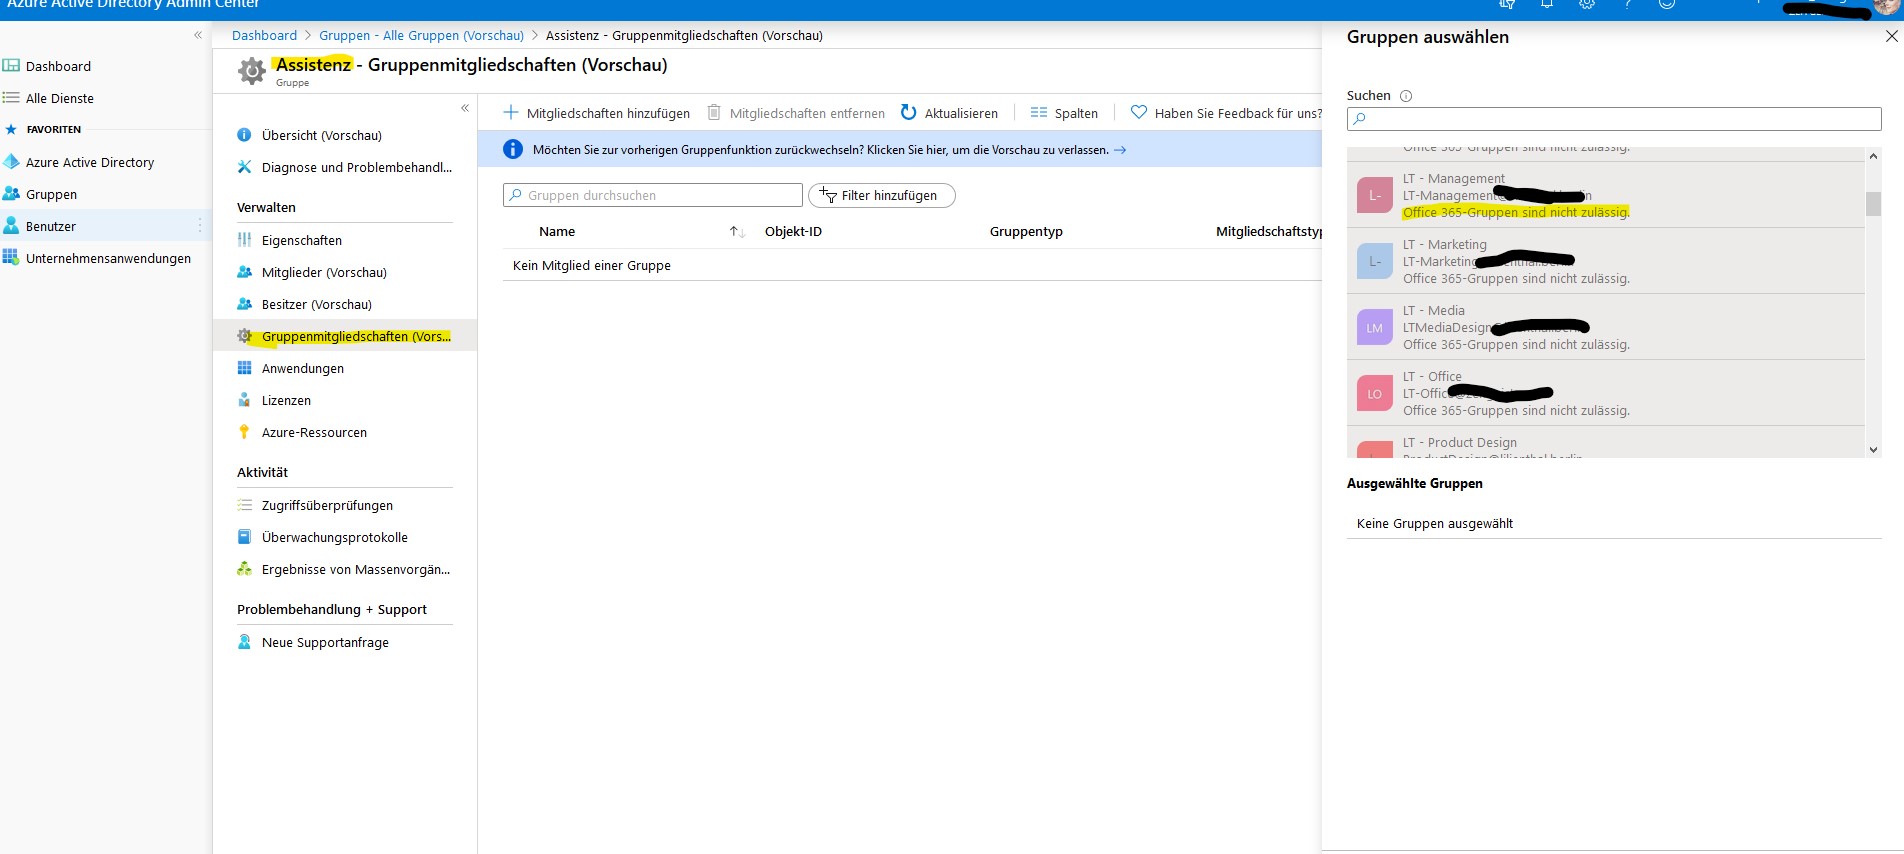Click the Überwachungsprotokolle log icon

244,537
